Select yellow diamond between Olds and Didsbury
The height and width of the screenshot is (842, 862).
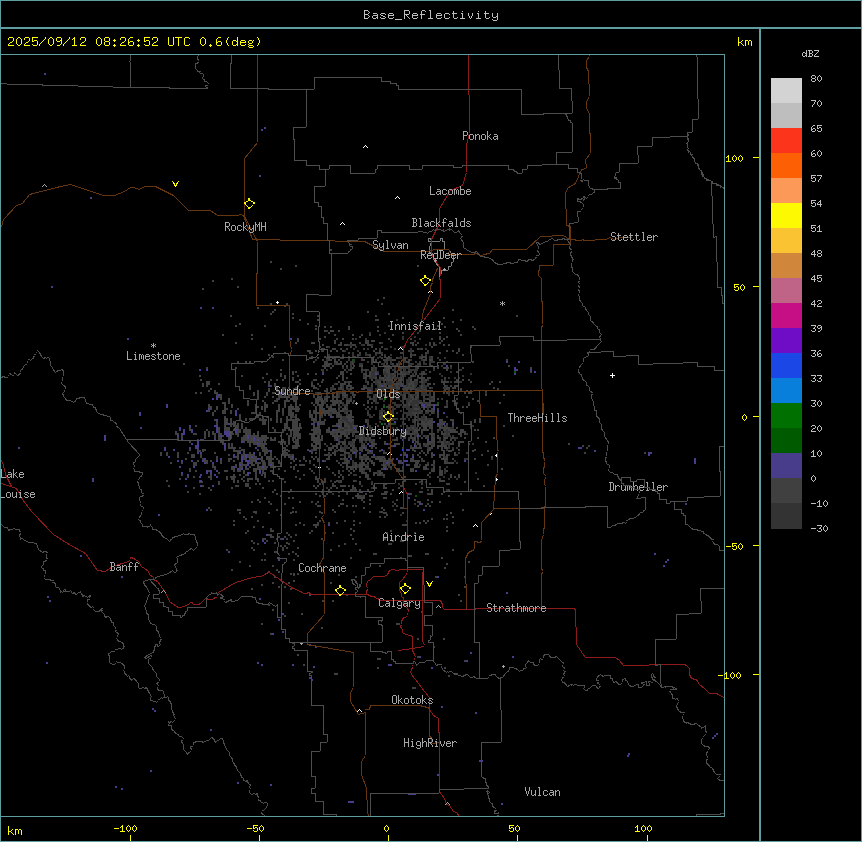pos(388,417)
